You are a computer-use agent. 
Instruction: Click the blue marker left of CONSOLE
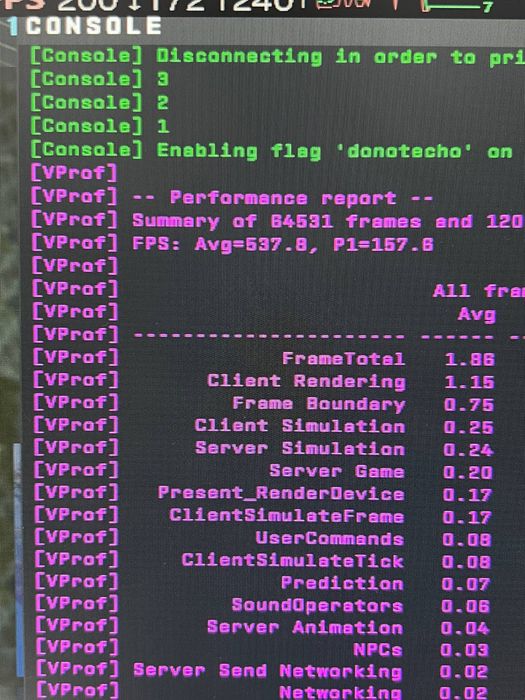[13, 26]
